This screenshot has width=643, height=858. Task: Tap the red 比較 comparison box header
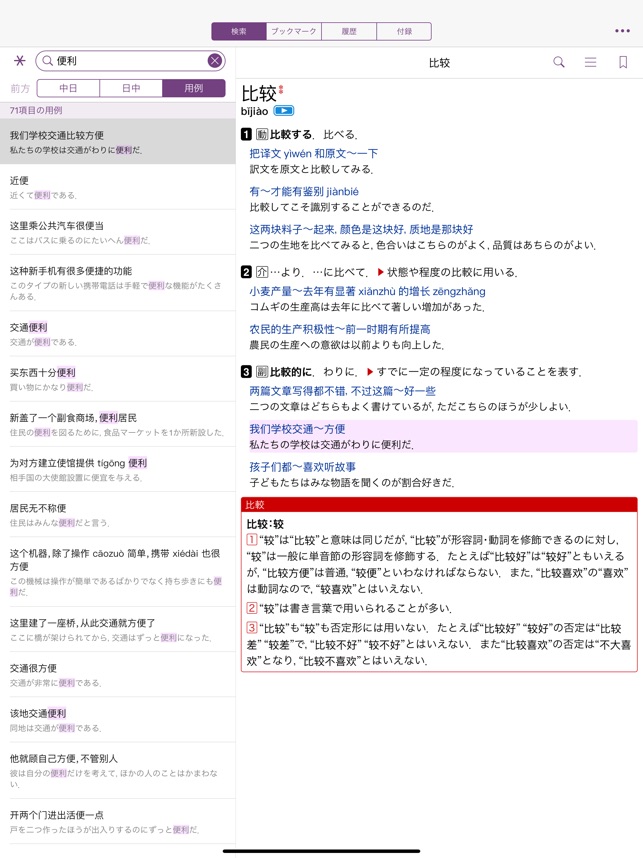click(x=439, y=505)
